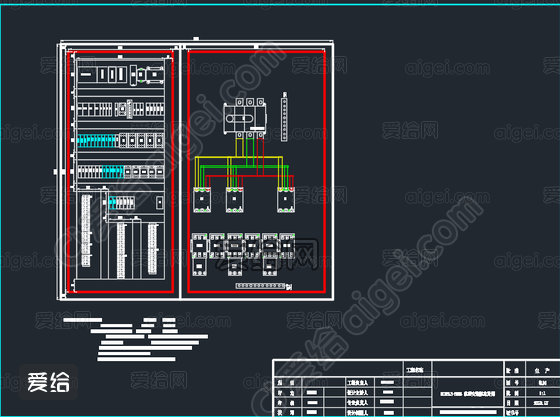Select the first contactor in the contactor row
The image size is (560, 417).
pos(199,246)
